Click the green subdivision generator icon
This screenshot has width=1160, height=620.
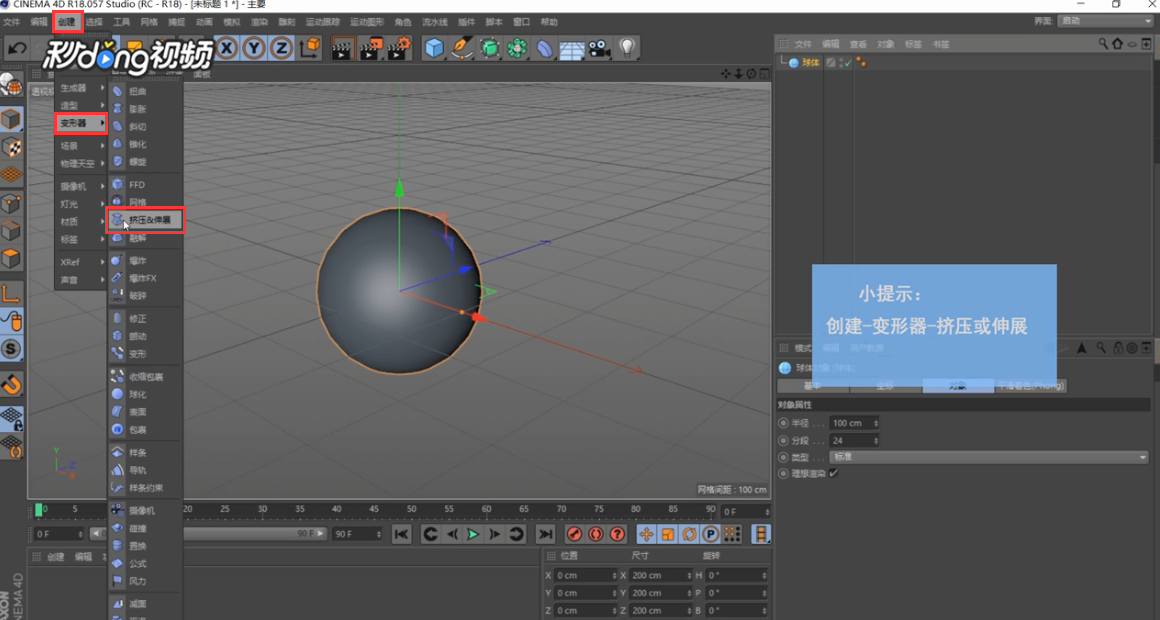[x=489, y=49]
